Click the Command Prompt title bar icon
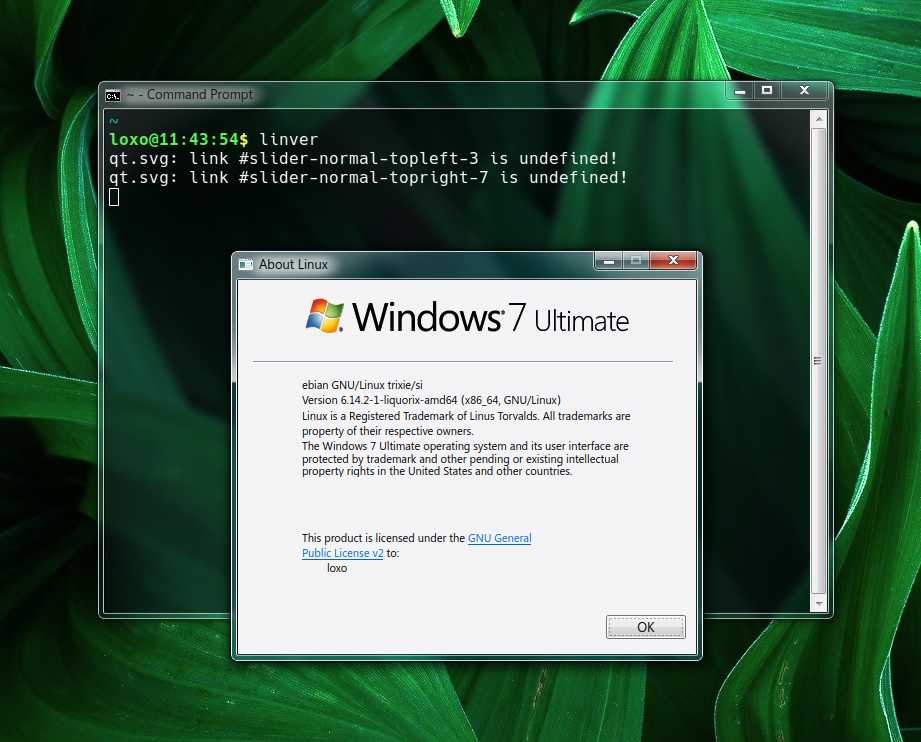The width and height of the screenshot is (921, 742). [x=113, y=95]
